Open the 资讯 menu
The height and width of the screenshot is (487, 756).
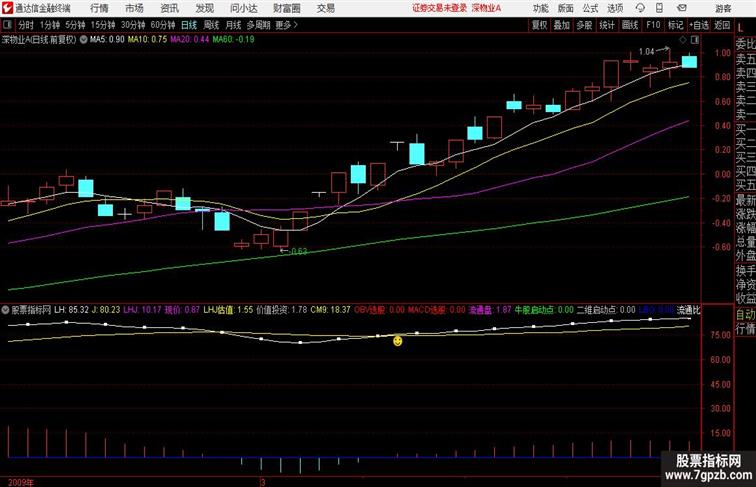pos(169,8)
